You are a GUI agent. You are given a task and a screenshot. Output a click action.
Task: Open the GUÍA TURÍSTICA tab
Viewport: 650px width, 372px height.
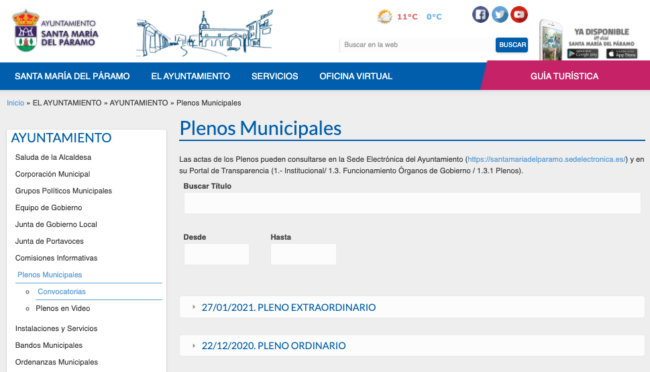pos(564,76)
